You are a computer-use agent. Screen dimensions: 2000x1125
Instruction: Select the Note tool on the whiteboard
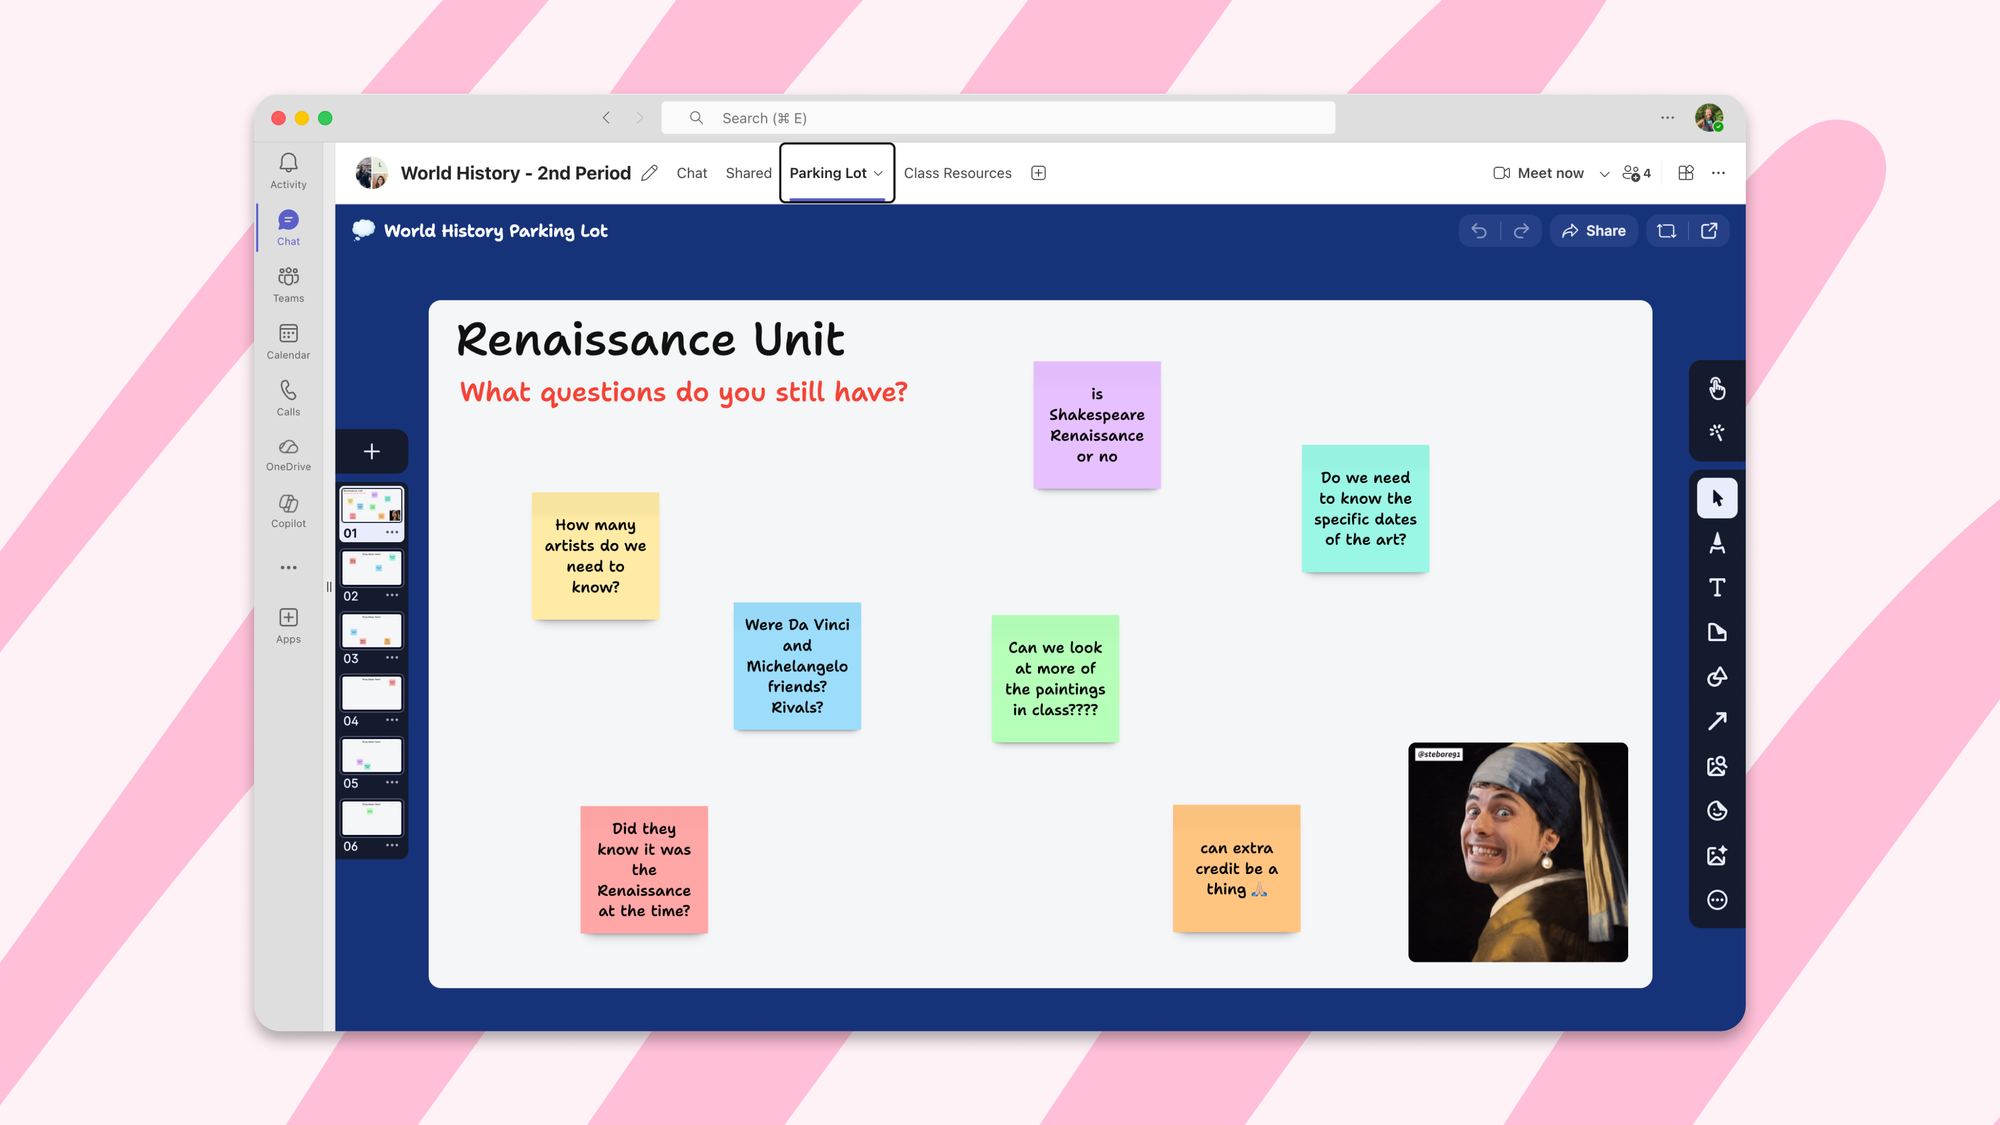click(x=1717, y=632)
